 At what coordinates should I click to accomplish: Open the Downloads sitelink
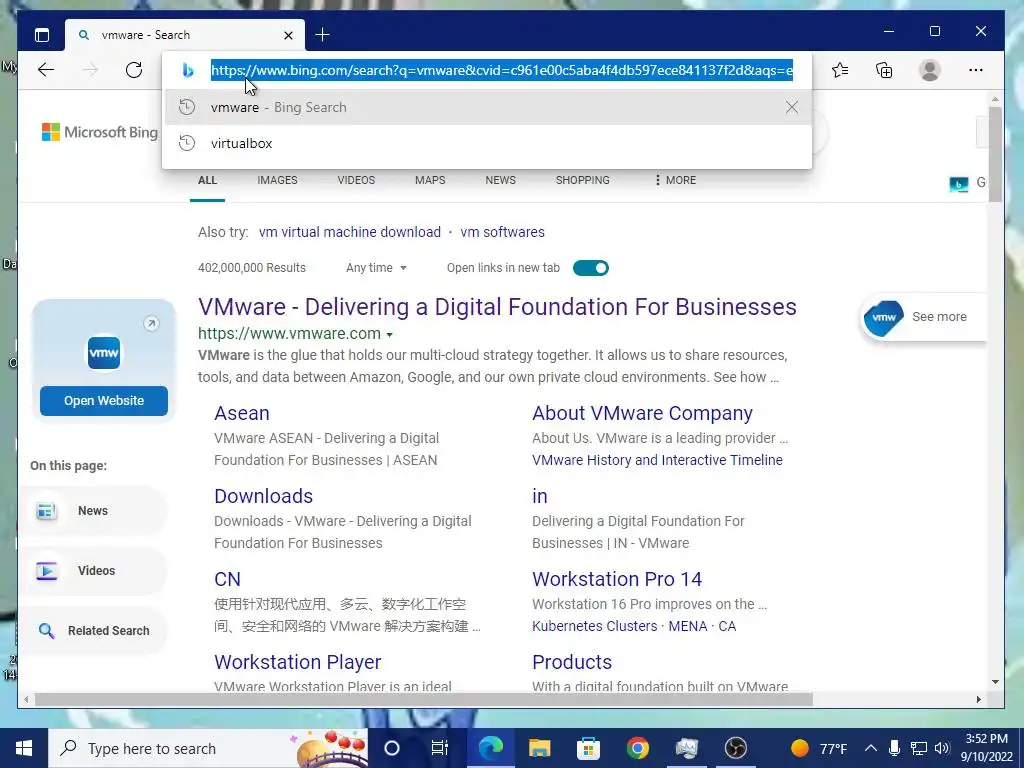263,496
